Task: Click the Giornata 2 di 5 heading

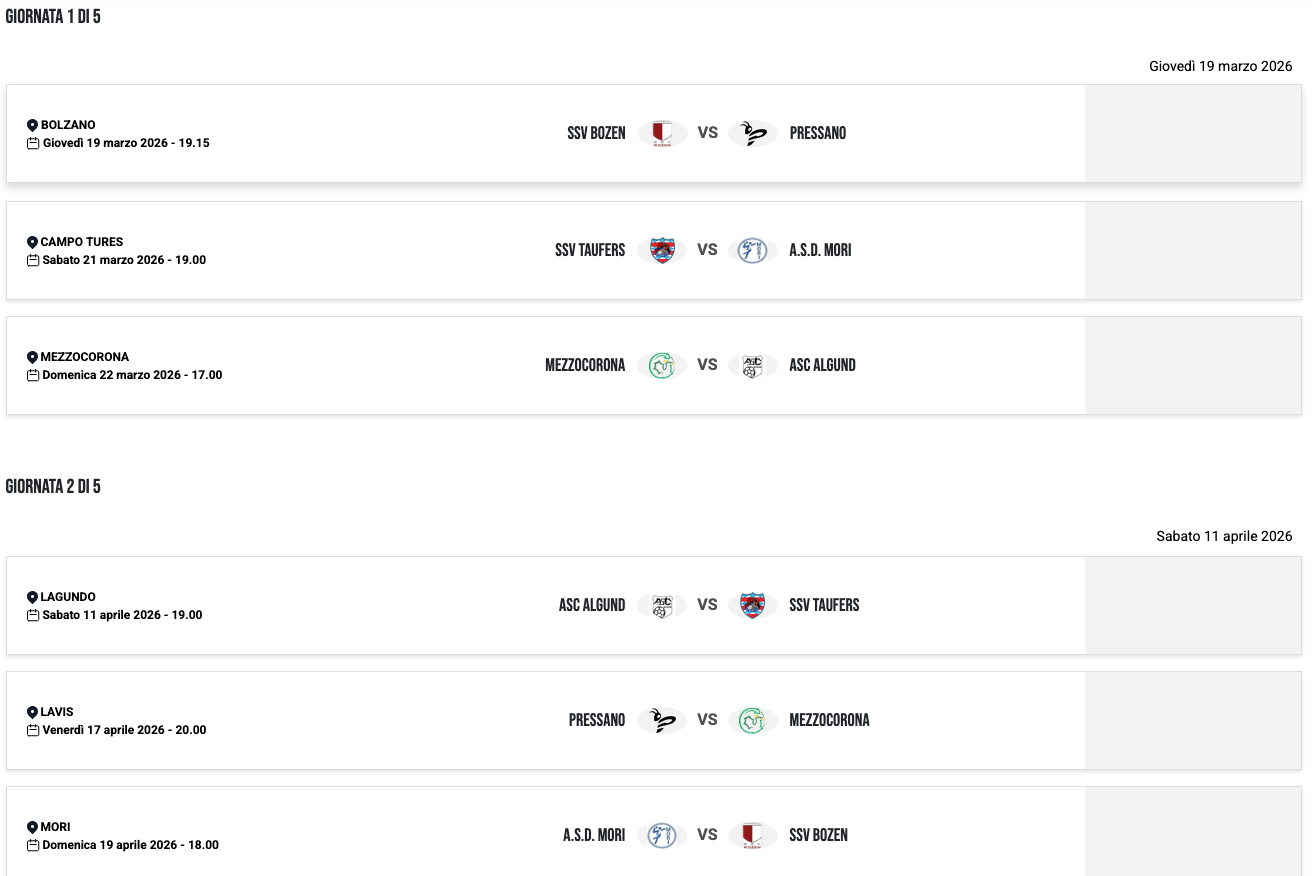Action: click(53, 487)
